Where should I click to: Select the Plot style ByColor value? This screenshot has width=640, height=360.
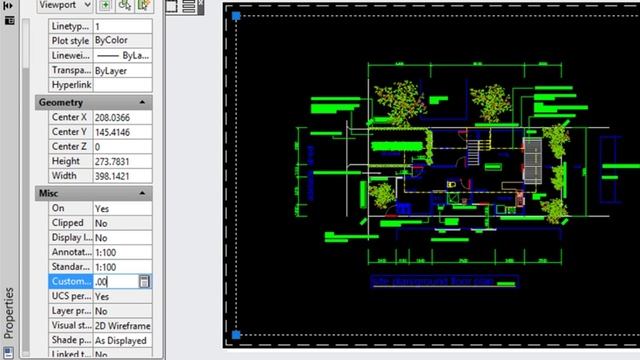click(122, 41)
